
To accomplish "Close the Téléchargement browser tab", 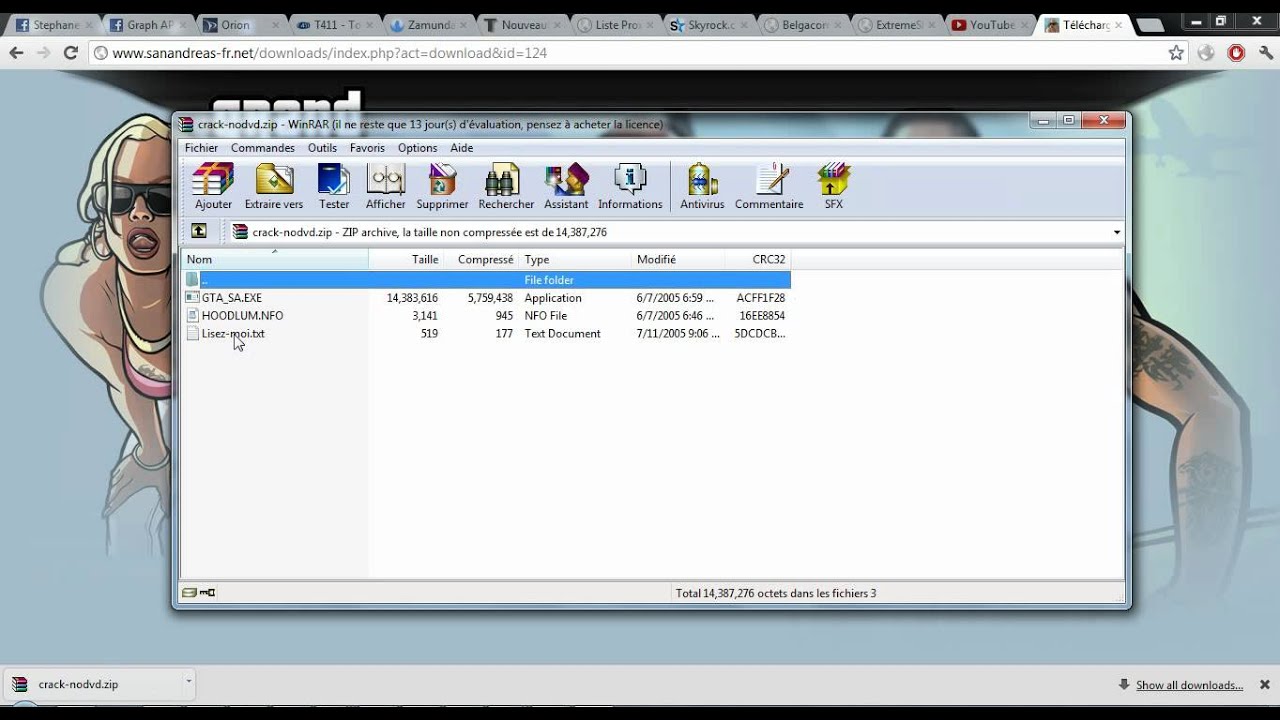I will click(x=1118, y=25).
